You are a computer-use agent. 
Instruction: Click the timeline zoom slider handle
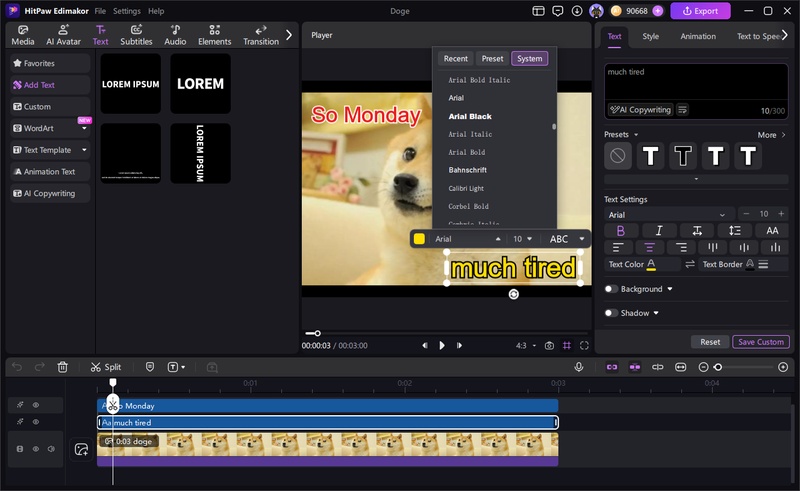(x=718, y=367)
